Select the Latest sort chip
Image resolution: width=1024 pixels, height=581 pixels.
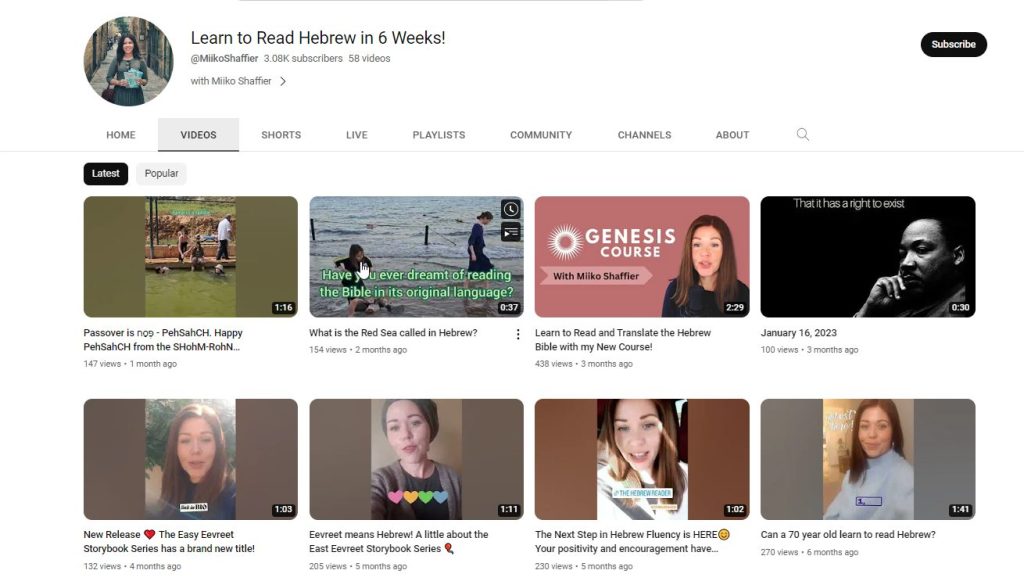click(105, 173)
